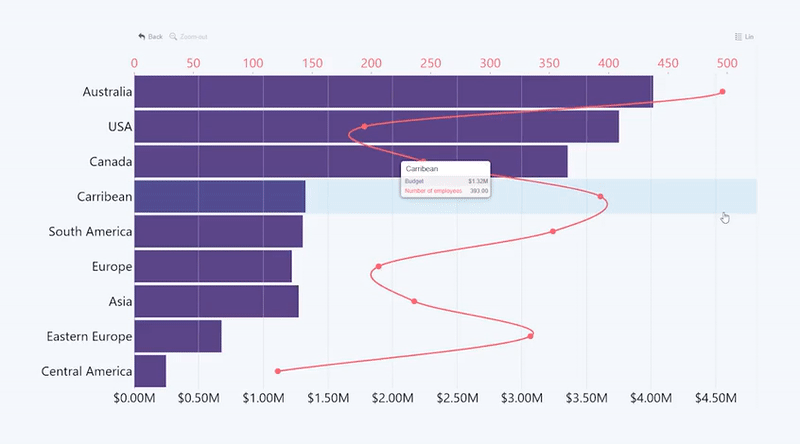Select the Australia budget bar
800x444 pixels.
click(x=393, y=91)
